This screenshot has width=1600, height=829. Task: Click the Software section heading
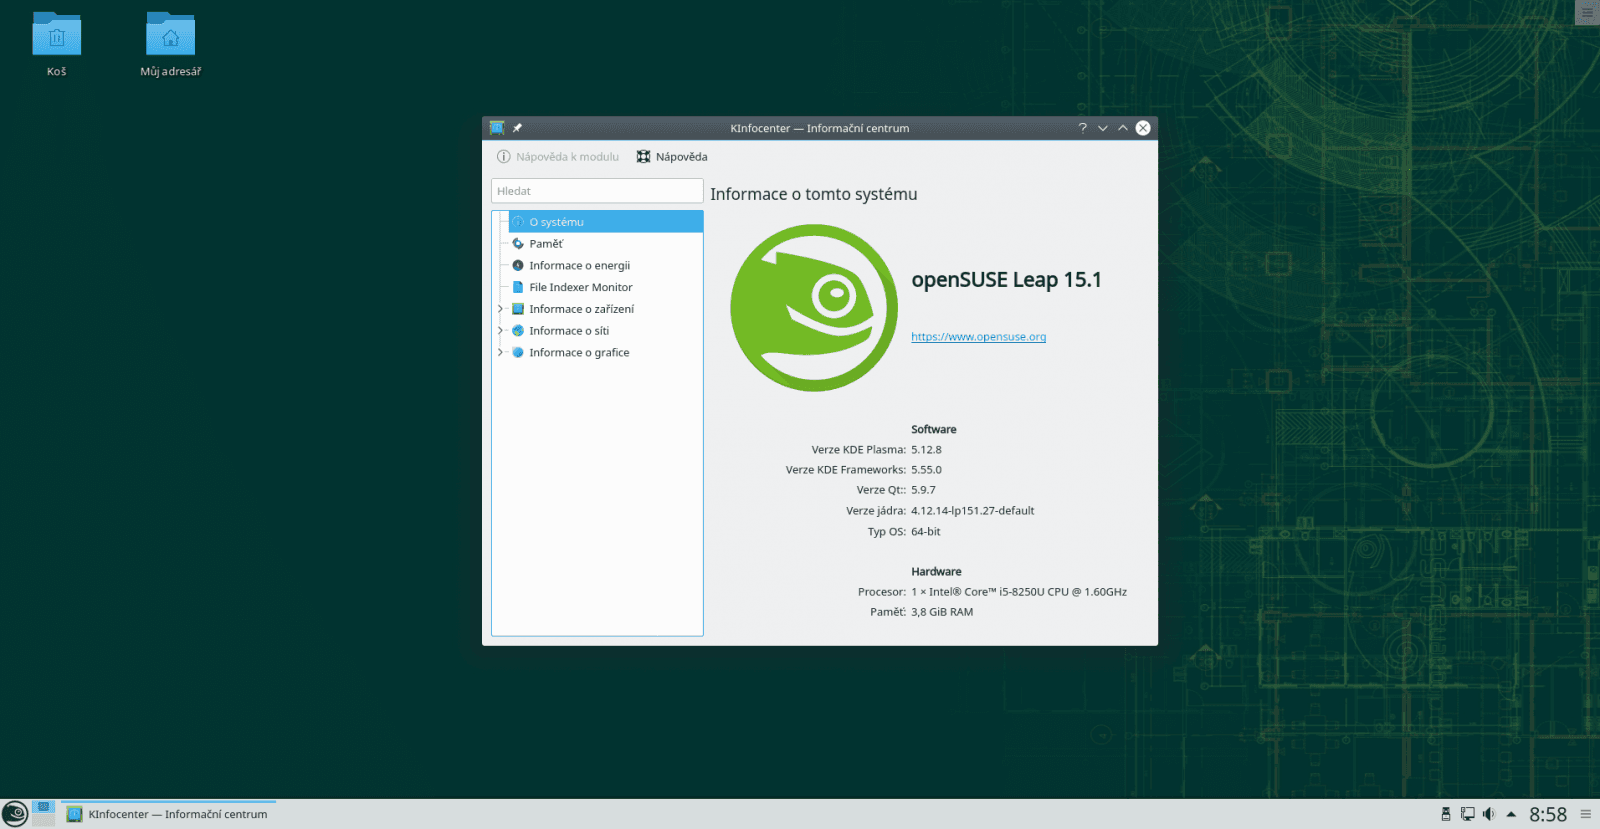933,430
